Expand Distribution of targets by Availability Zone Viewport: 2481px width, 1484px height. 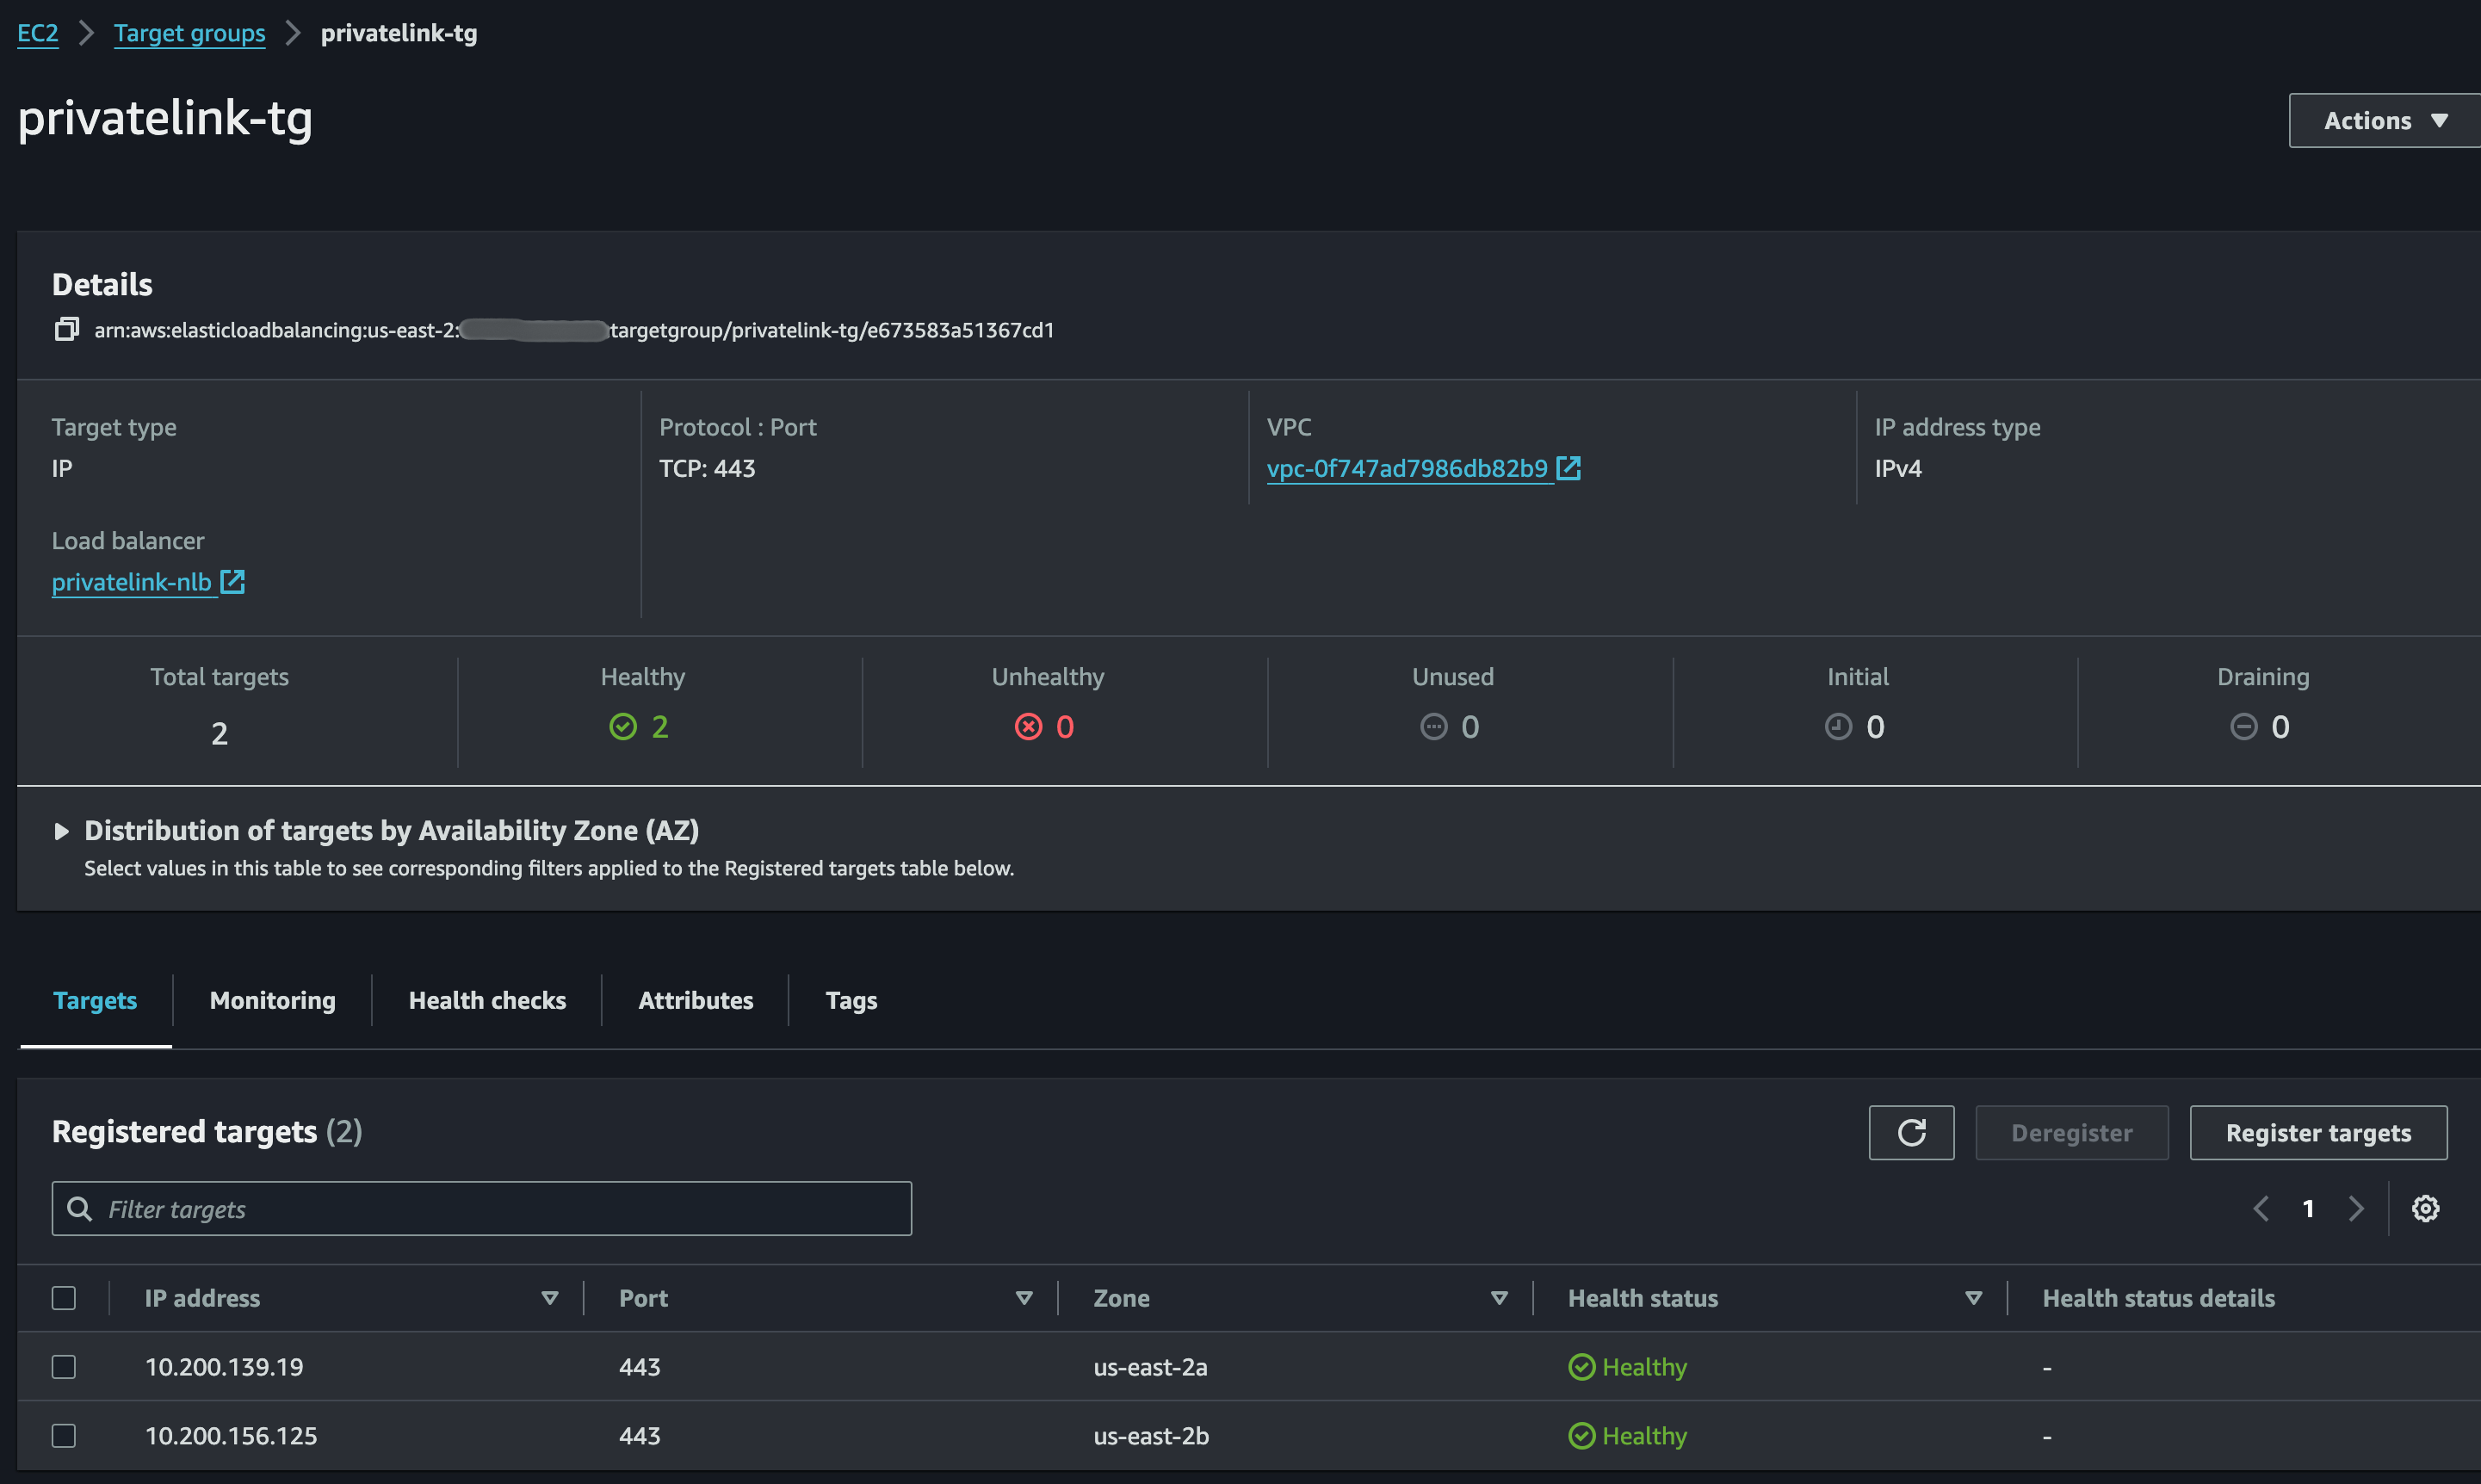pos(61,831)
